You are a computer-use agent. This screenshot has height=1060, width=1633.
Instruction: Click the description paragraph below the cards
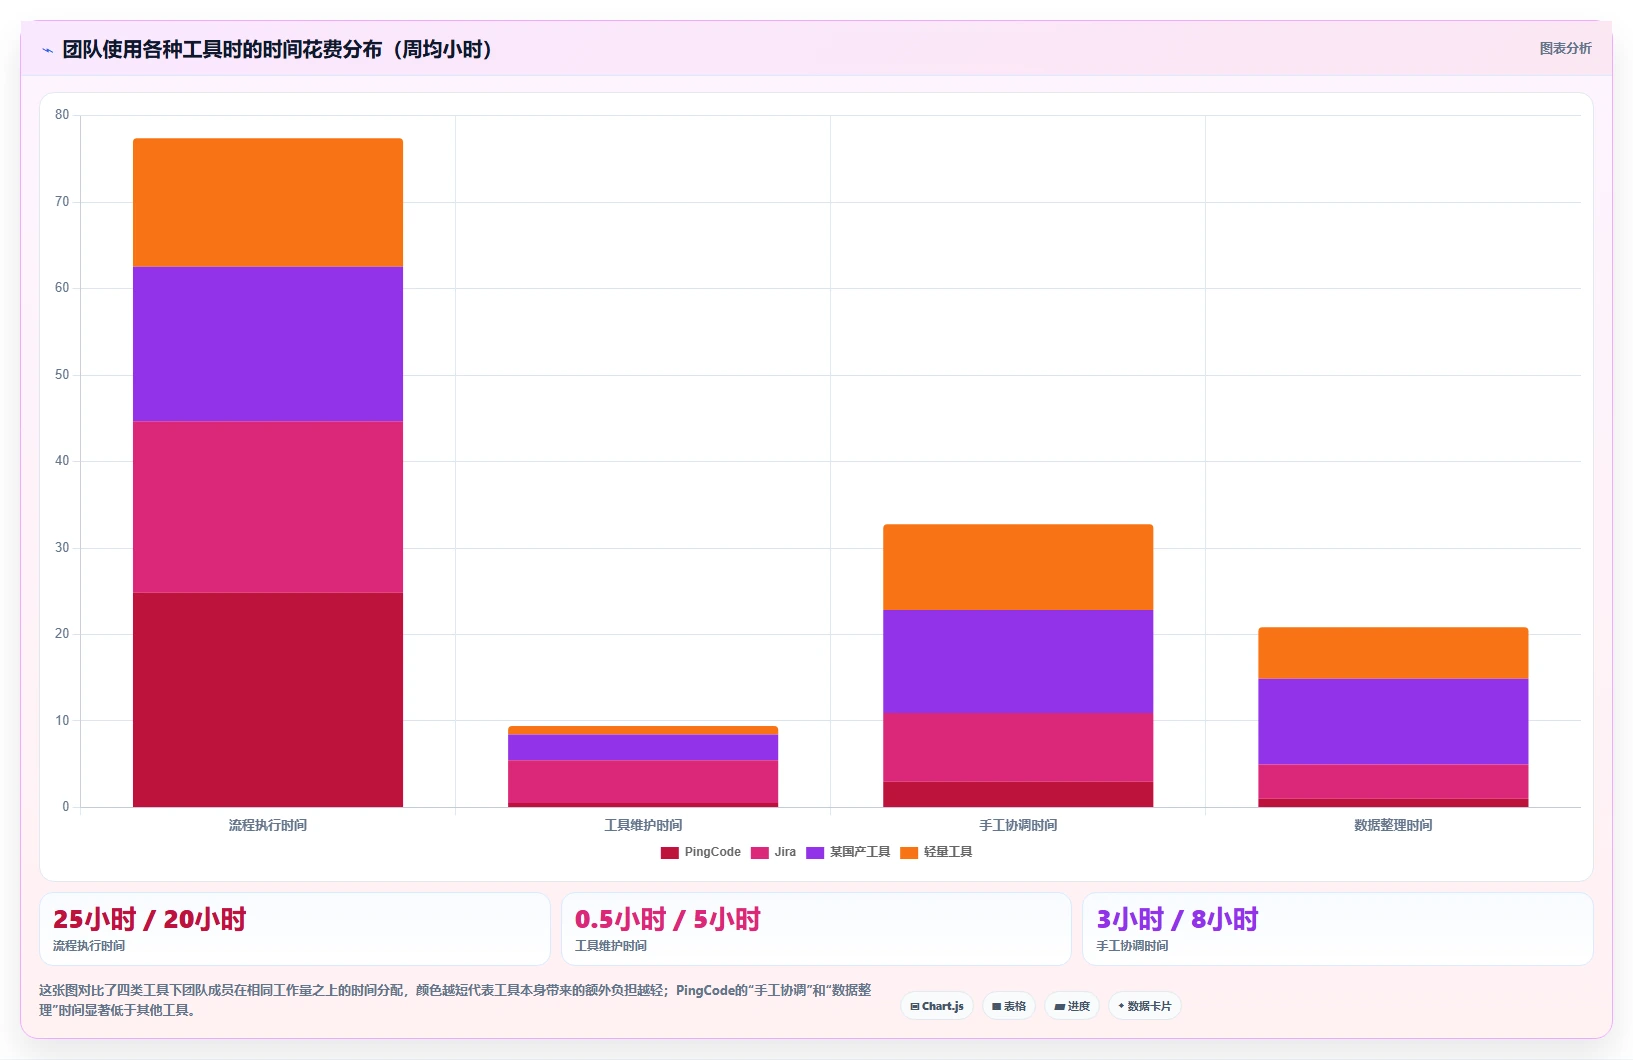coord(455,1000)
